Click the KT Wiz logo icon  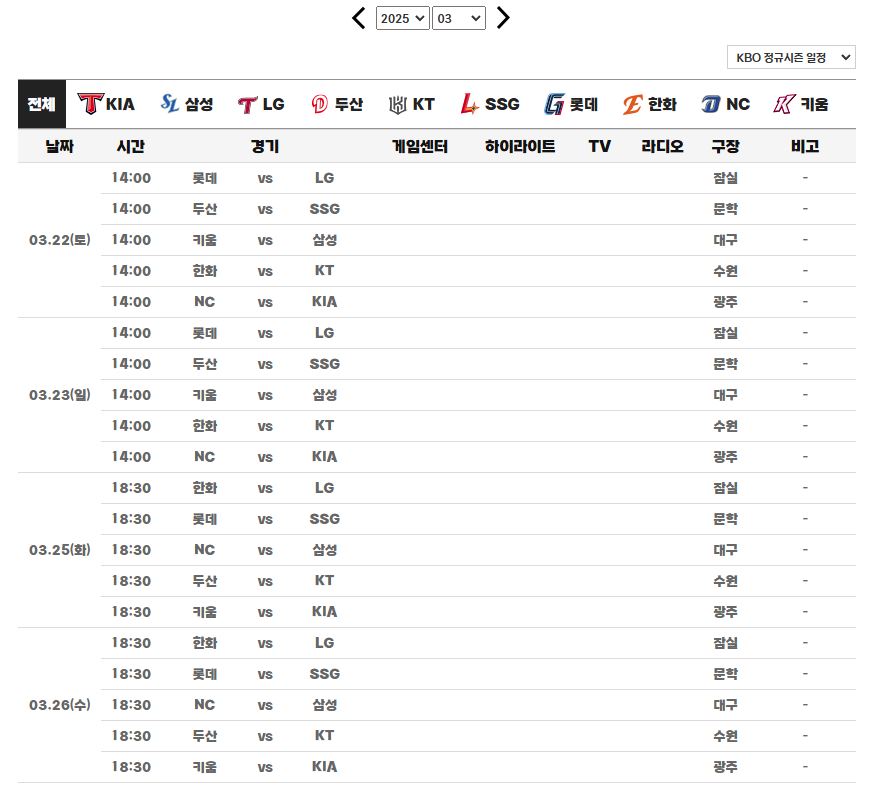(398, 105)
